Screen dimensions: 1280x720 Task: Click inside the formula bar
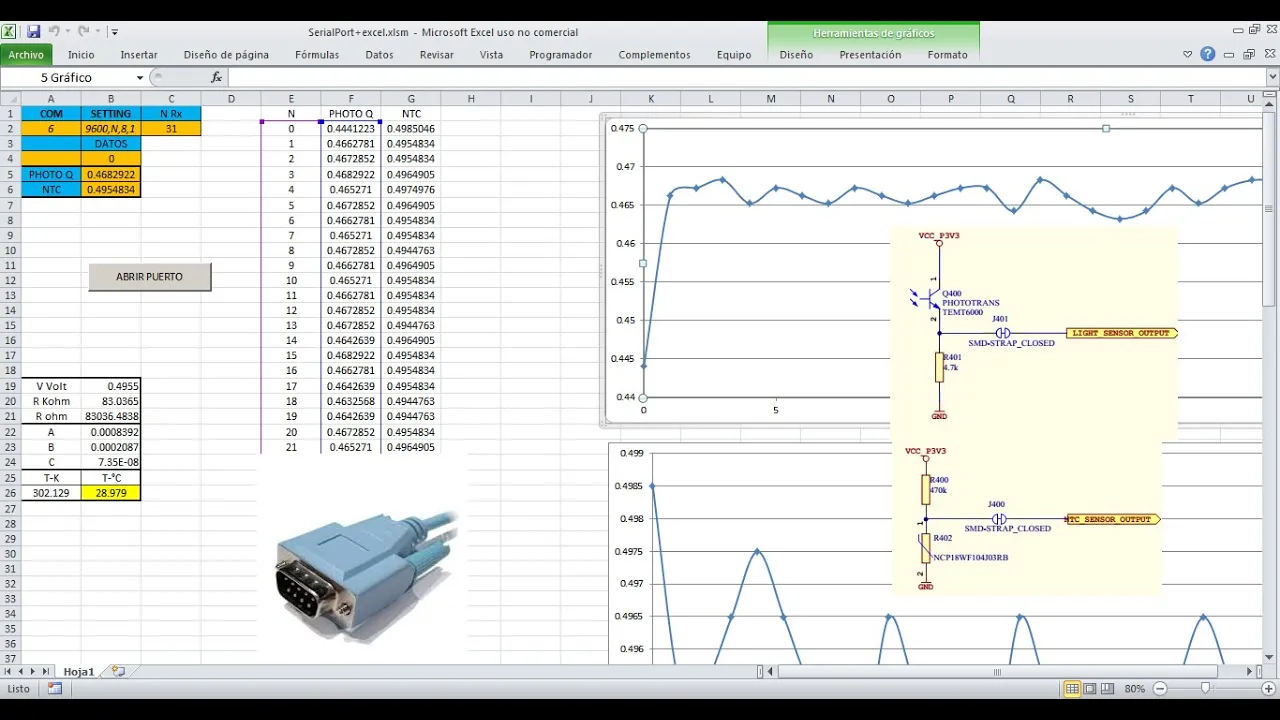coord(745,78)
